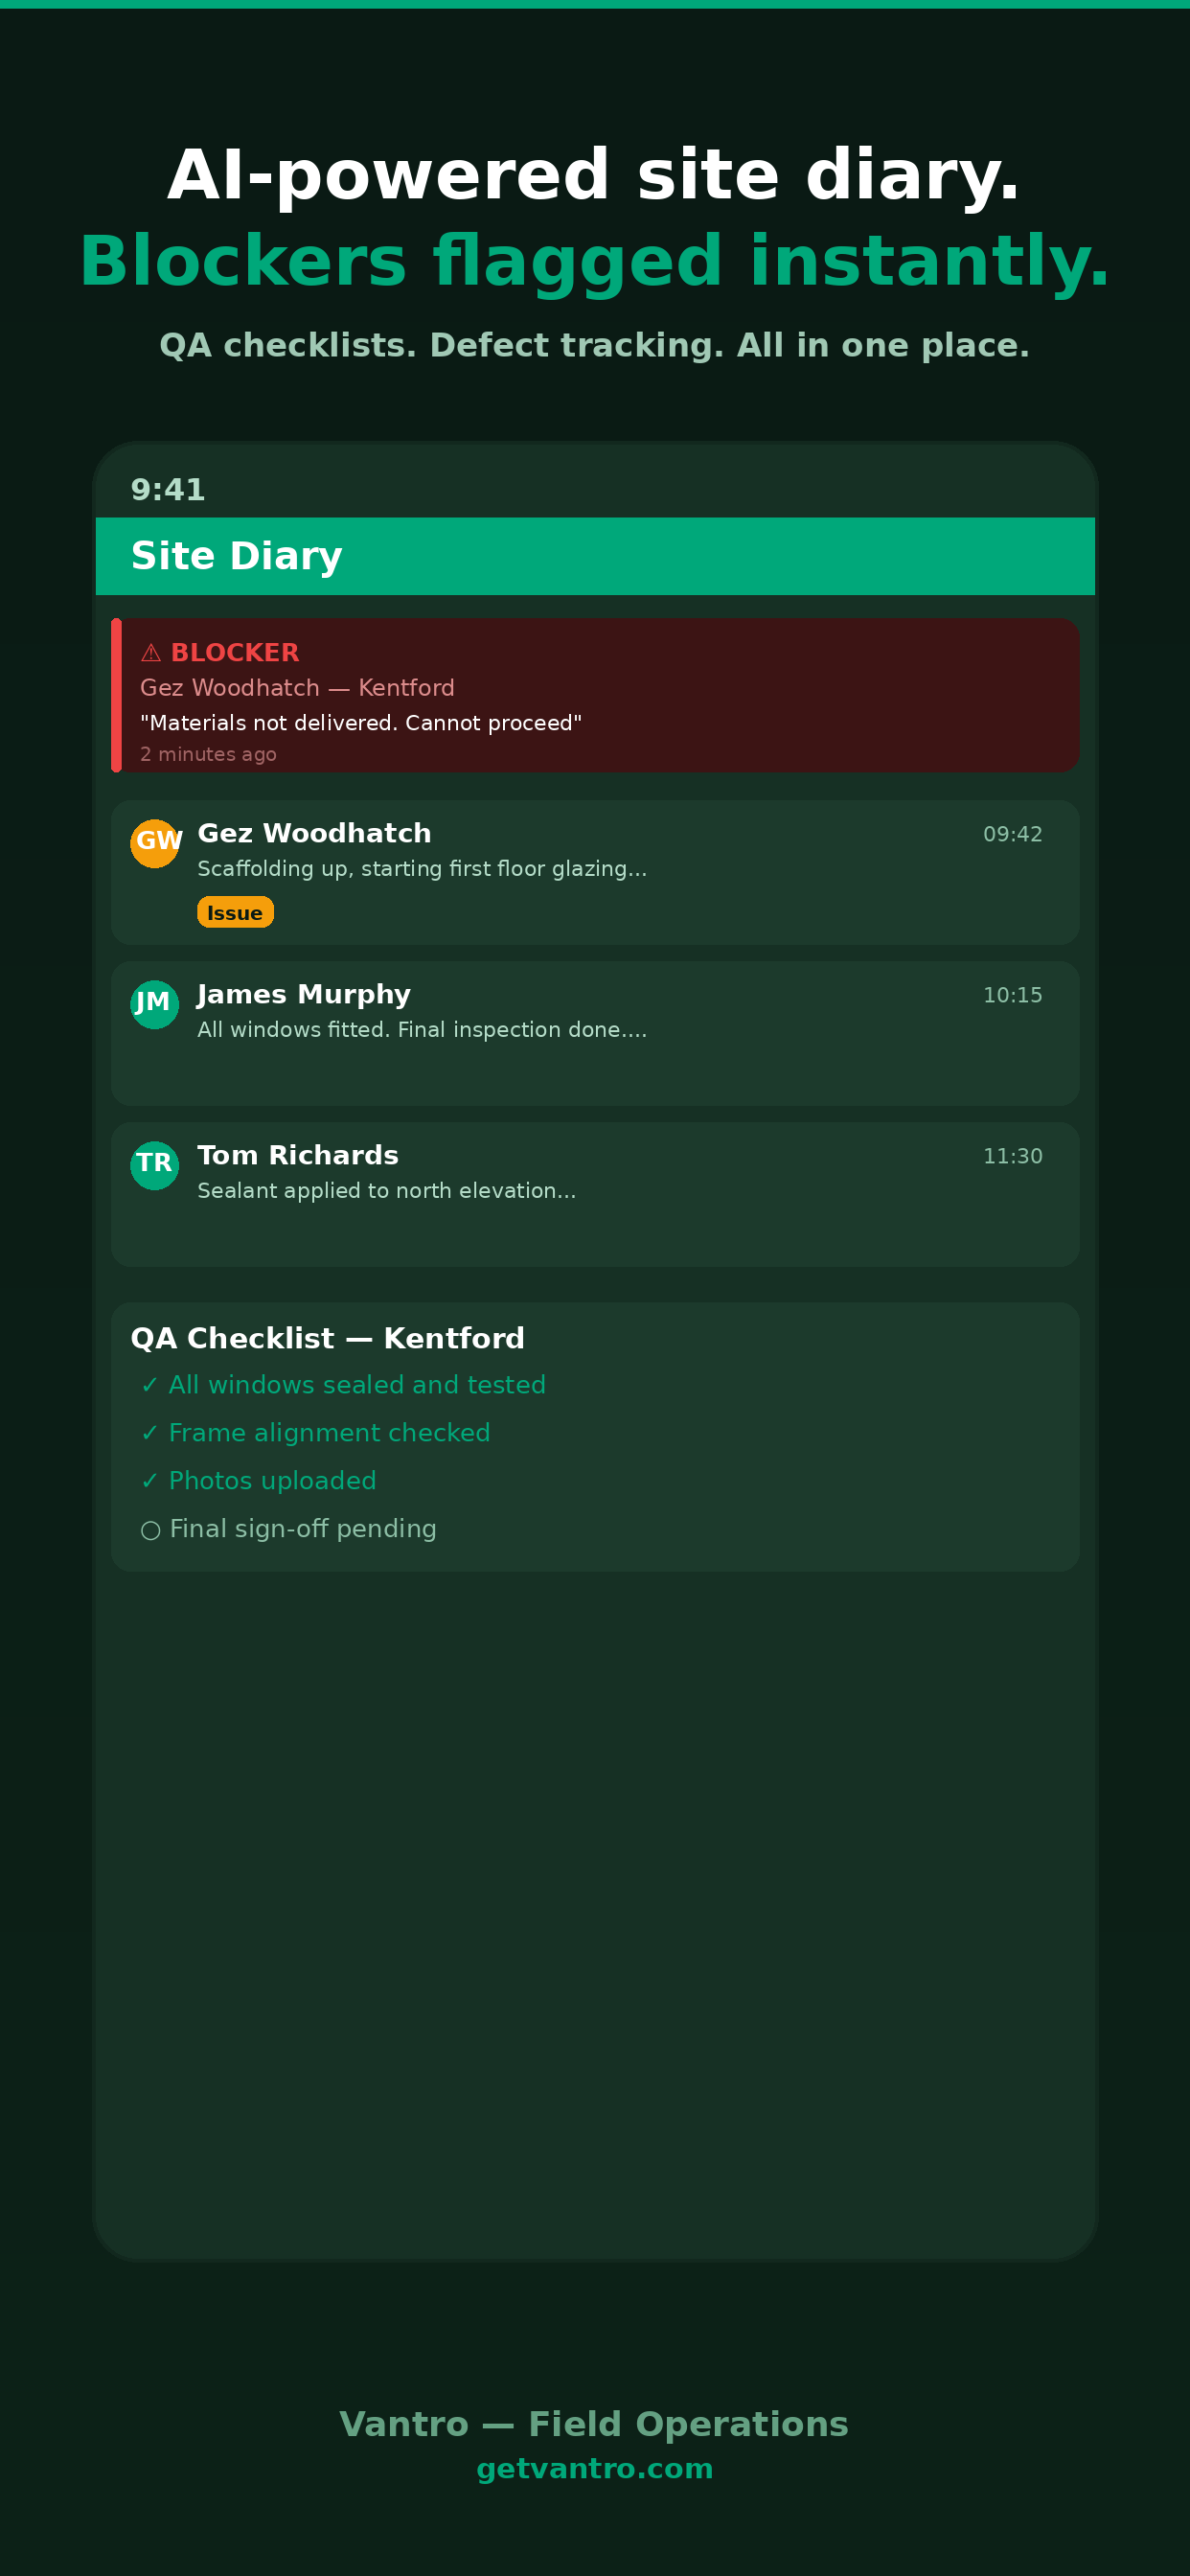Open the Site Diary header bar
Viewport: 1190px width, 2576px height.
595,556
